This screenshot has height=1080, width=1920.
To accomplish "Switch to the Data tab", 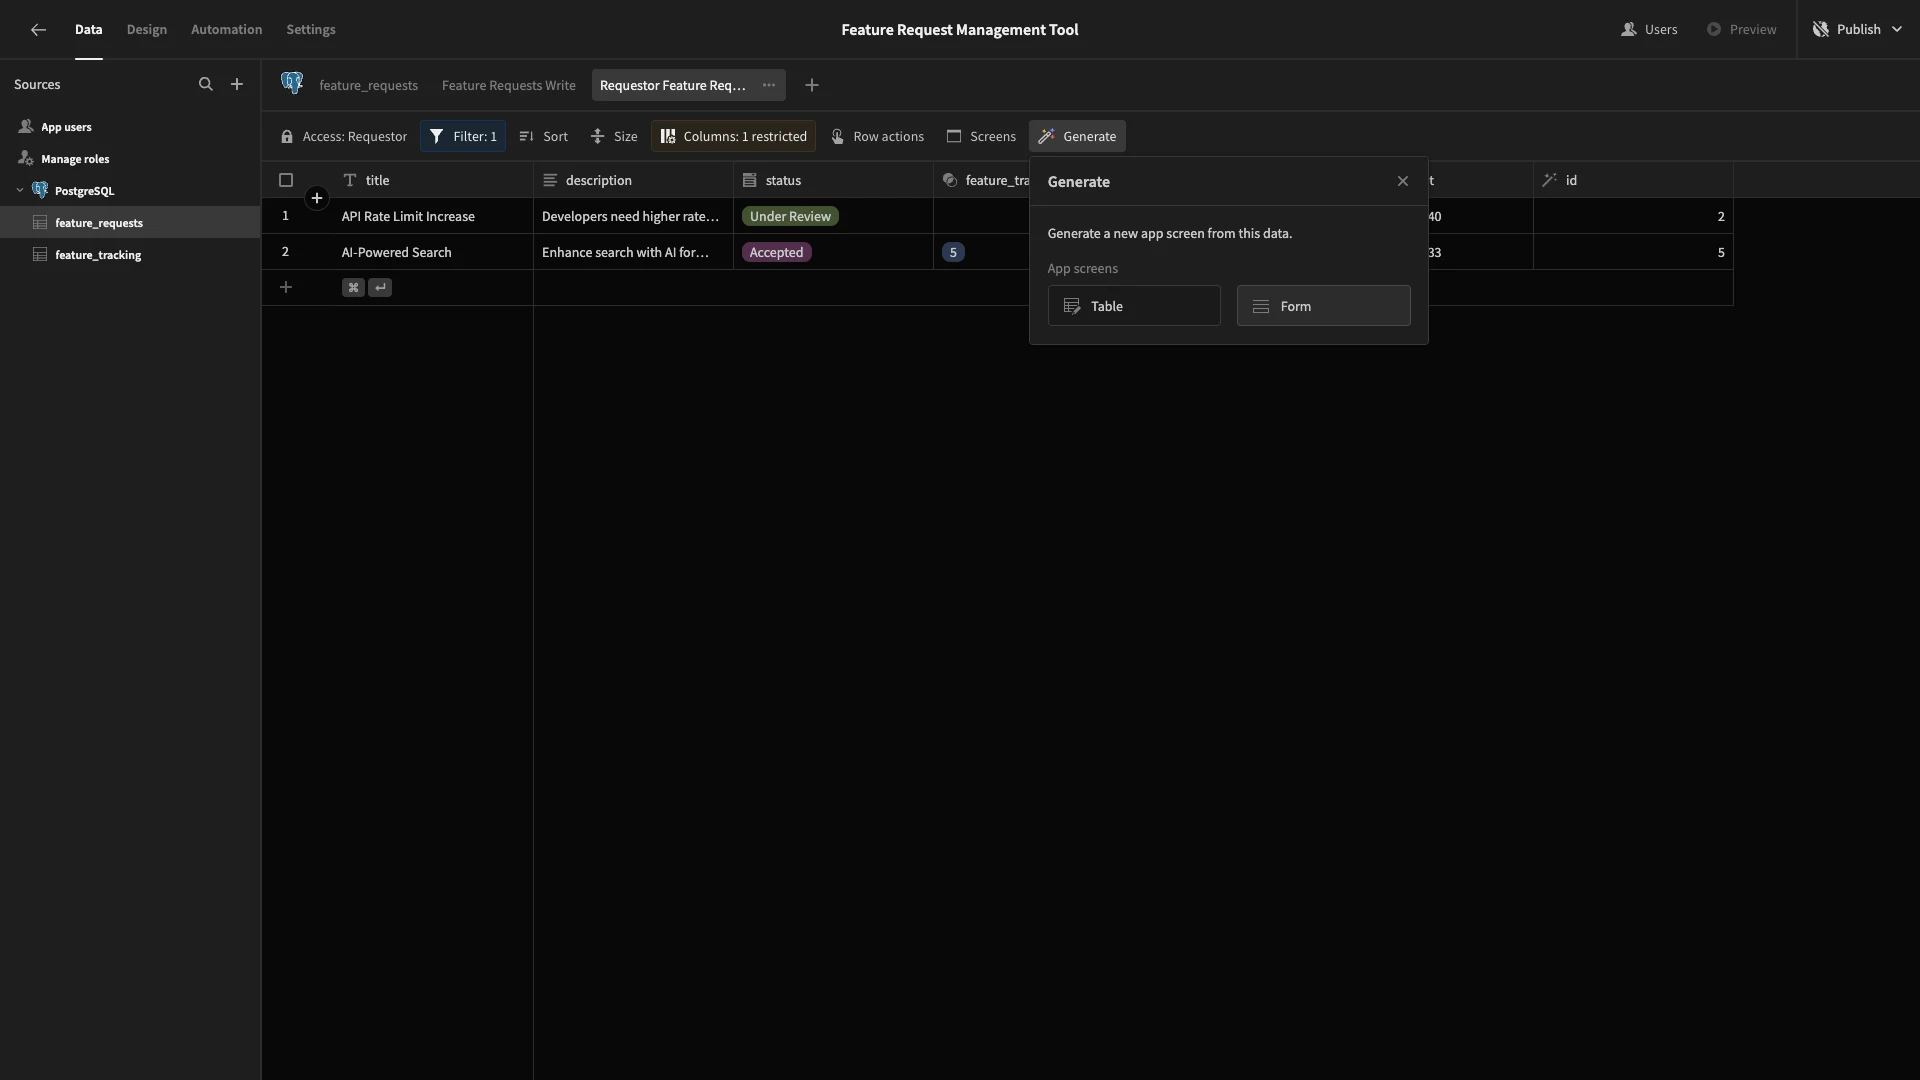I will (88, 30).
